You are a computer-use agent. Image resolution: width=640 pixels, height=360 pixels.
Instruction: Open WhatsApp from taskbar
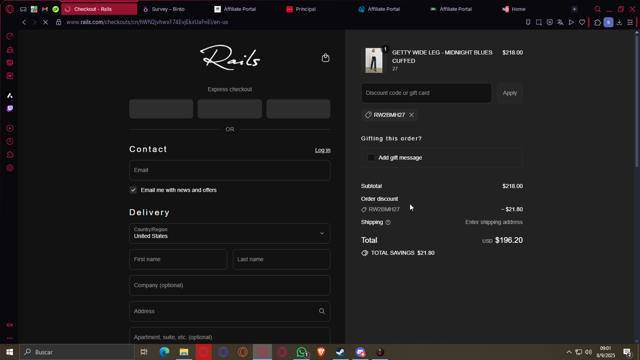click(x=302, y=352)
